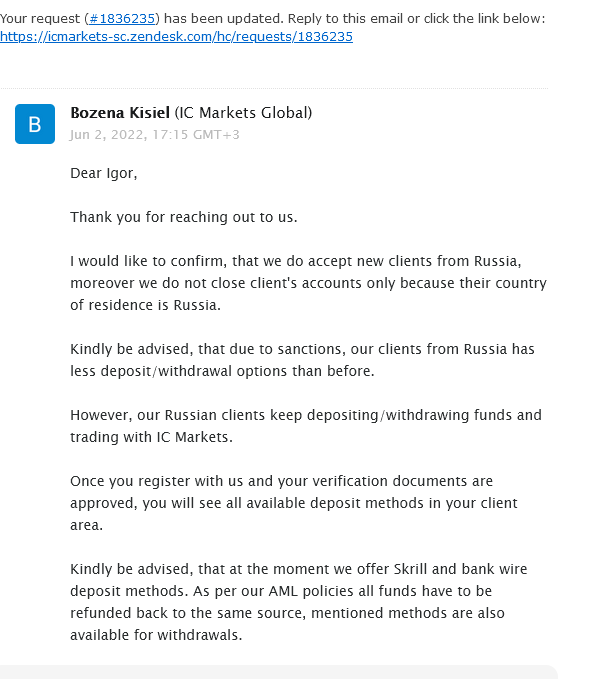Click the dotted separator line above message
590x679 pixels.
click(x=274, y=88)
